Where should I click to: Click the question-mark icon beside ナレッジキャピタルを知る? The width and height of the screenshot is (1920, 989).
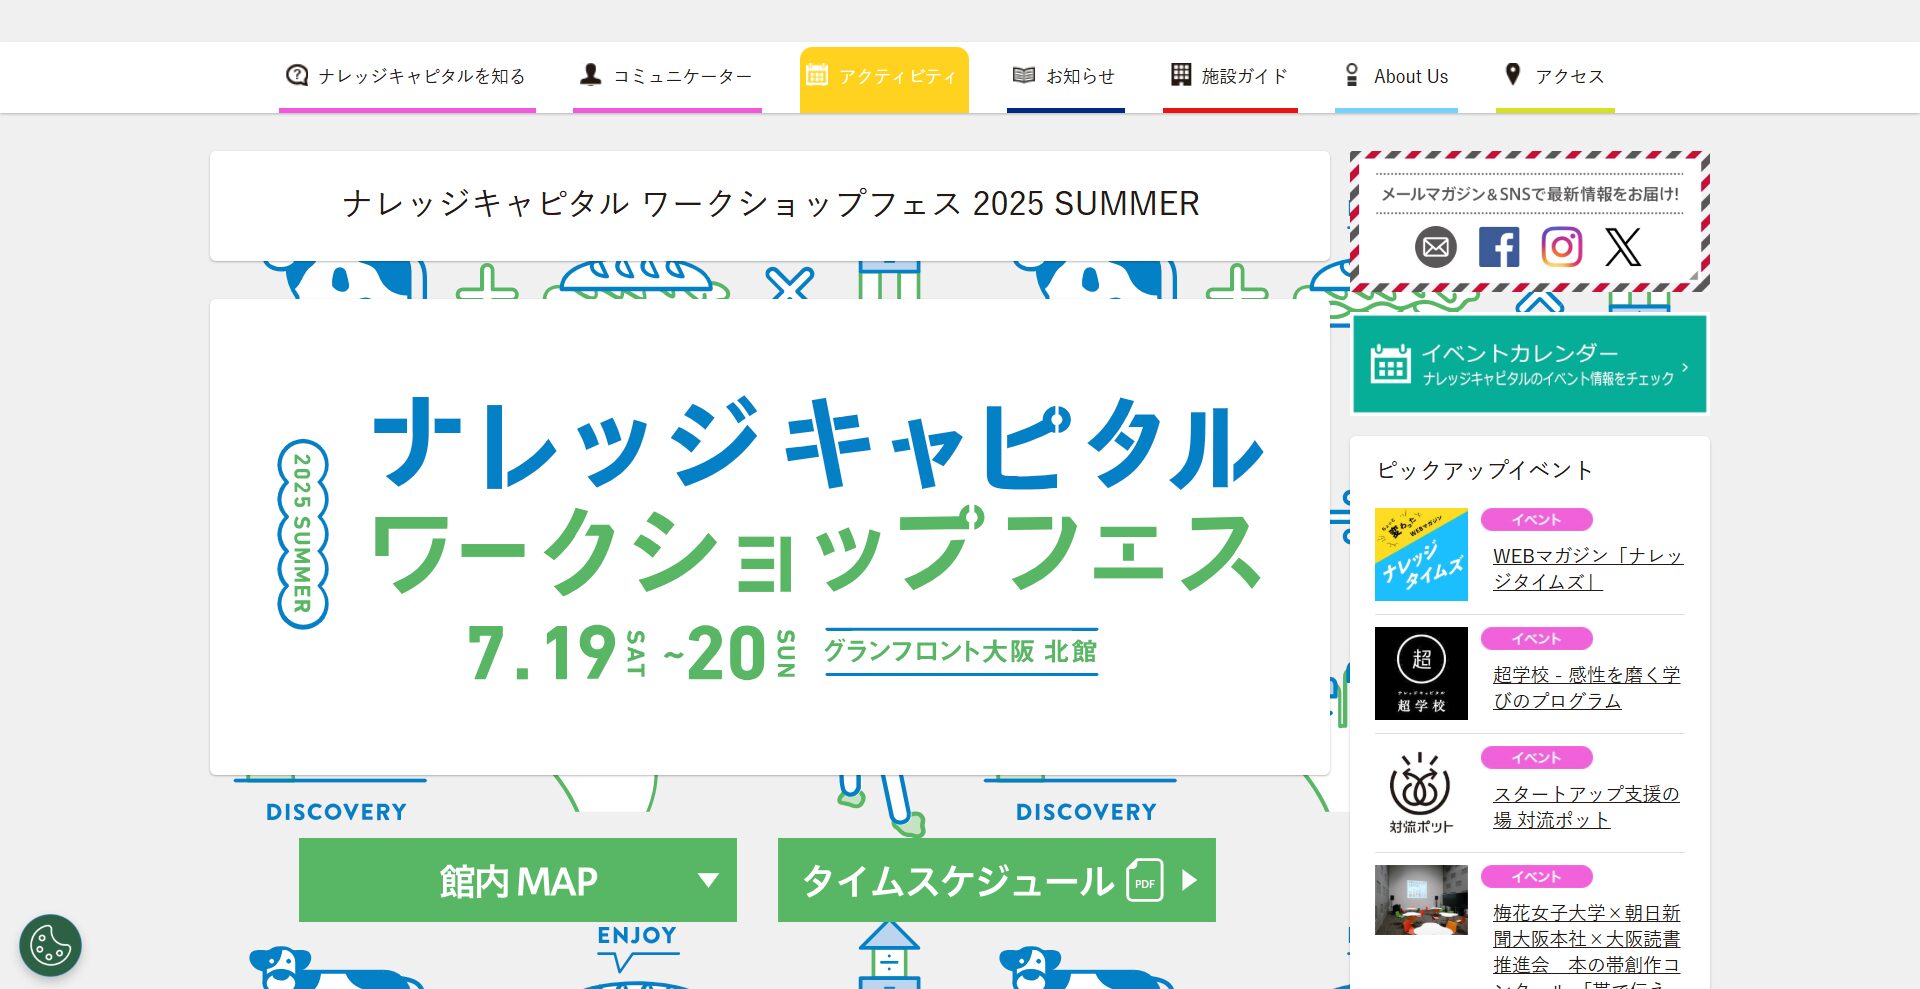pos(297,75)
